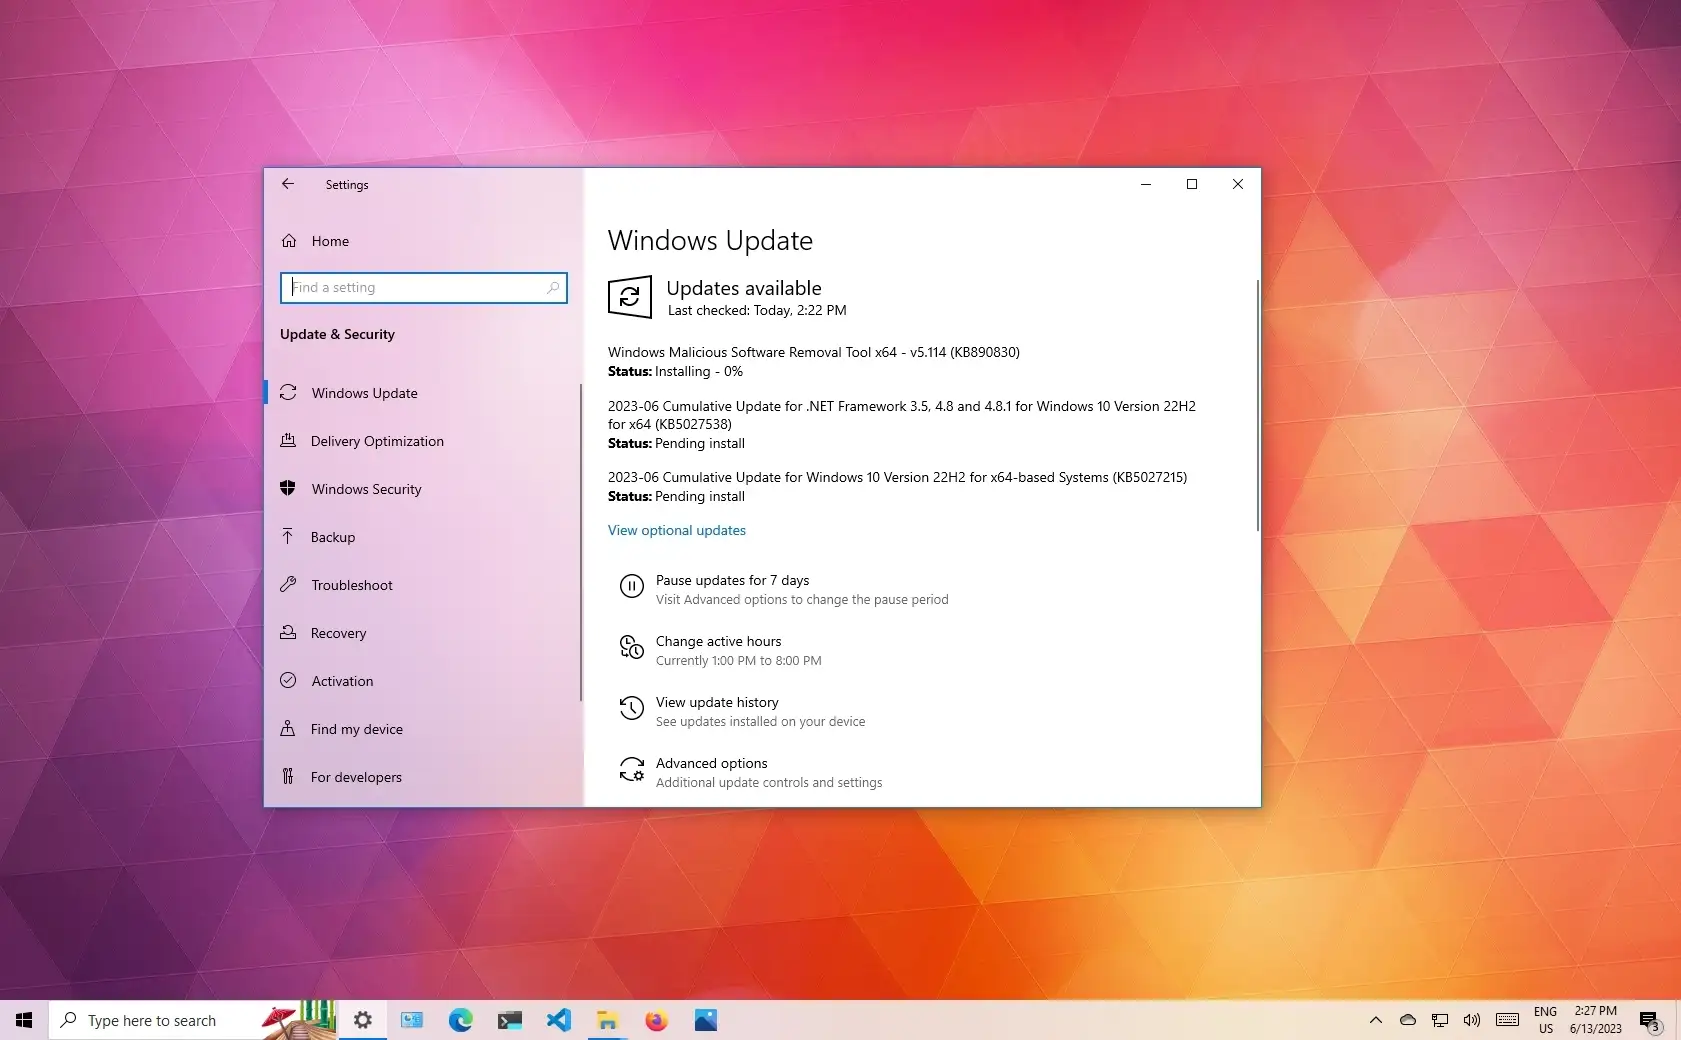Viewport: 1681px width, 1040px height.
Task: Launch Microsoft Edge from taskbar
Action: [460, 1020]
